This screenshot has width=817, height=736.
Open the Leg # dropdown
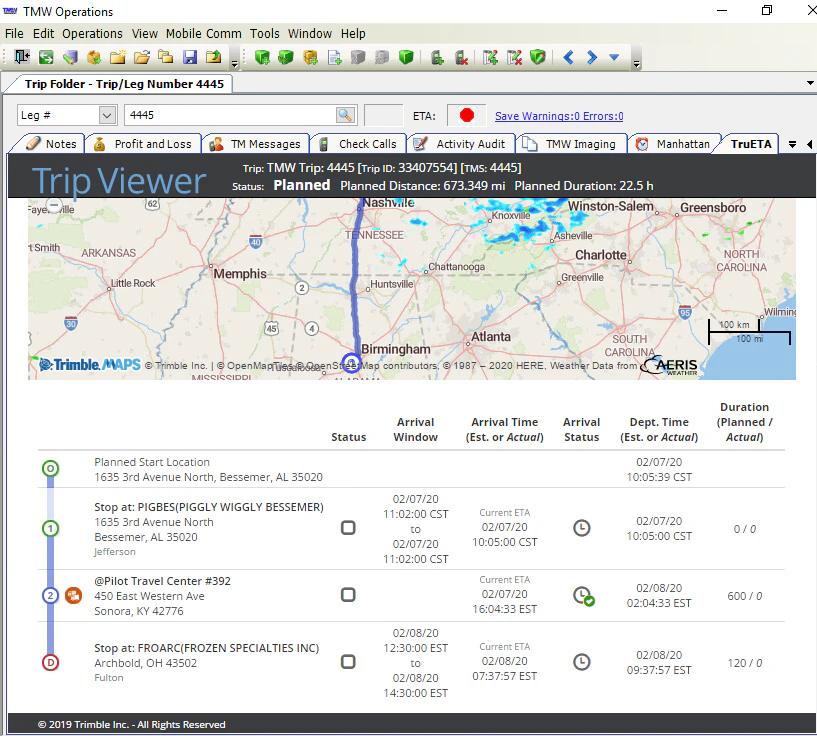click(107, 116)
